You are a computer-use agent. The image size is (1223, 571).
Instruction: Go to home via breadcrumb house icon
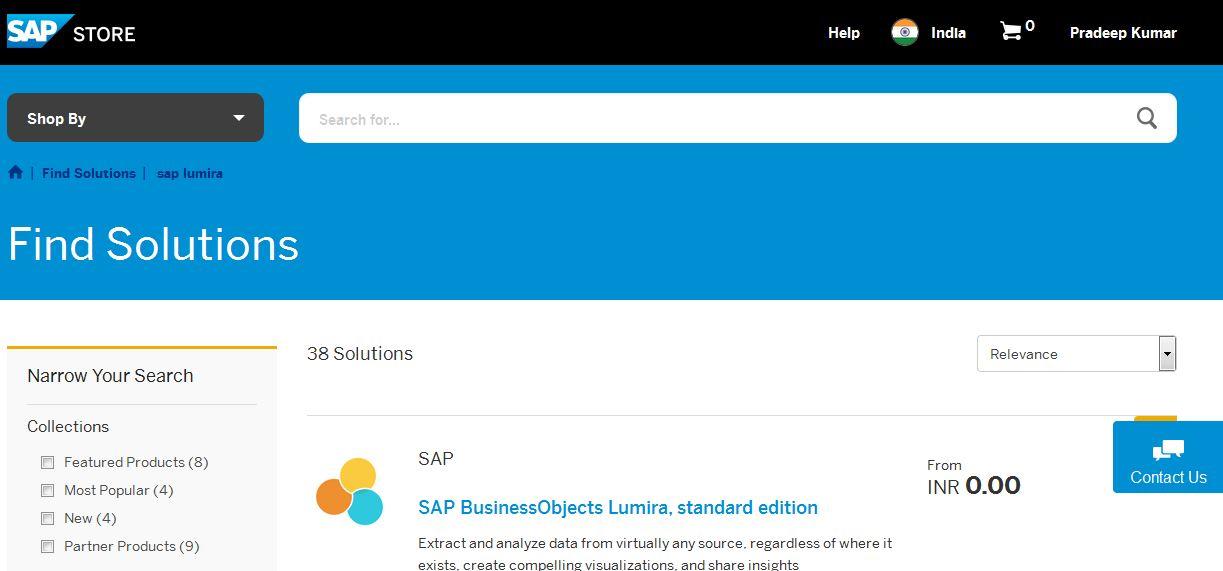(16, 172)
